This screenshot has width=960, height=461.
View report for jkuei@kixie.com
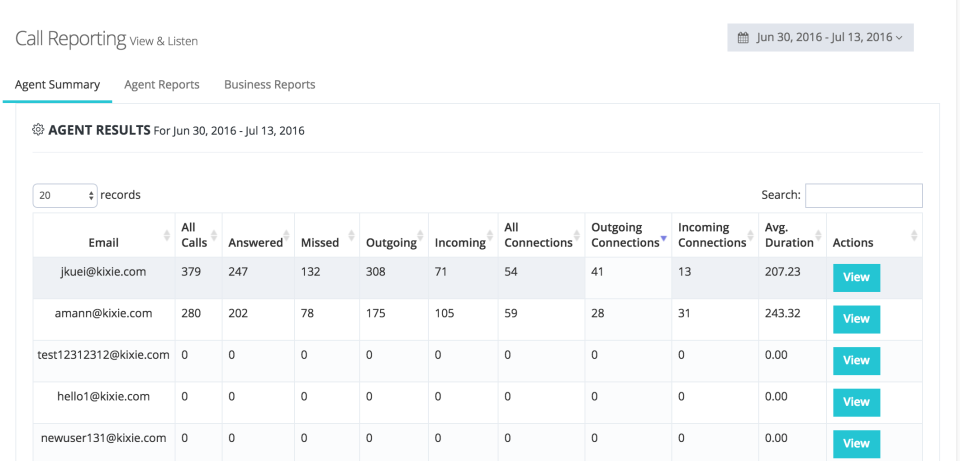pyautogui.click(x=856, y=277)
